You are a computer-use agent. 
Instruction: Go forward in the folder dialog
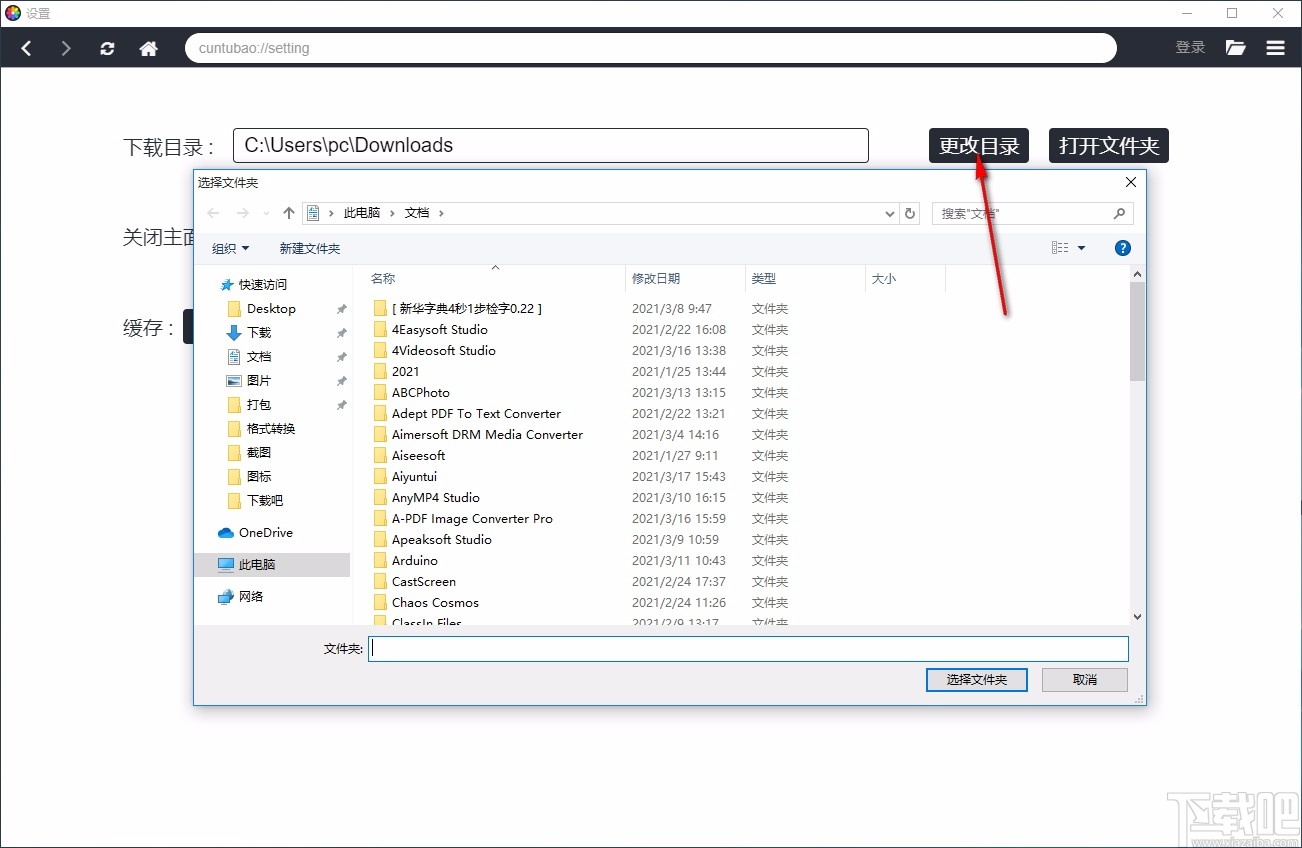tap(243, 213)
